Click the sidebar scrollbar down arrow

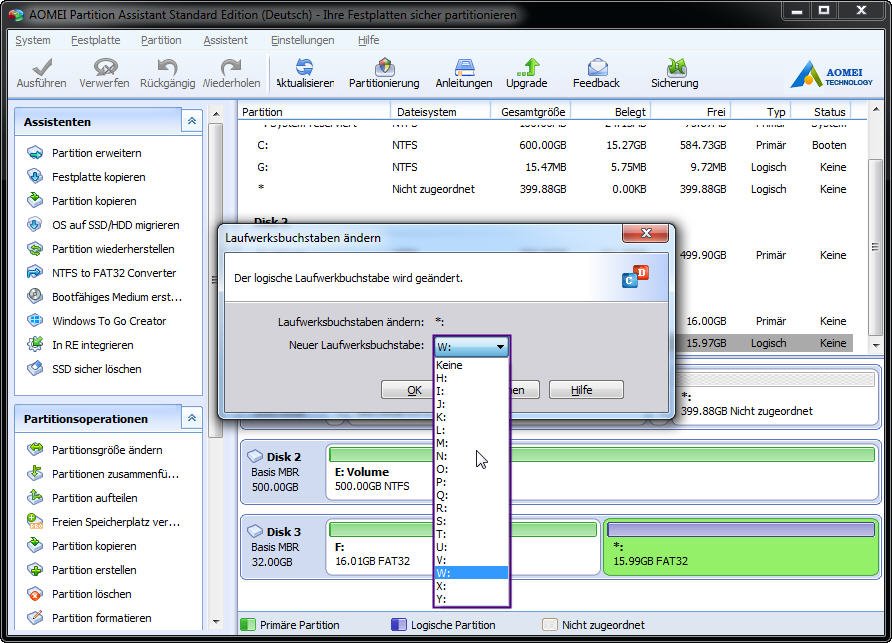pos(216,622)
